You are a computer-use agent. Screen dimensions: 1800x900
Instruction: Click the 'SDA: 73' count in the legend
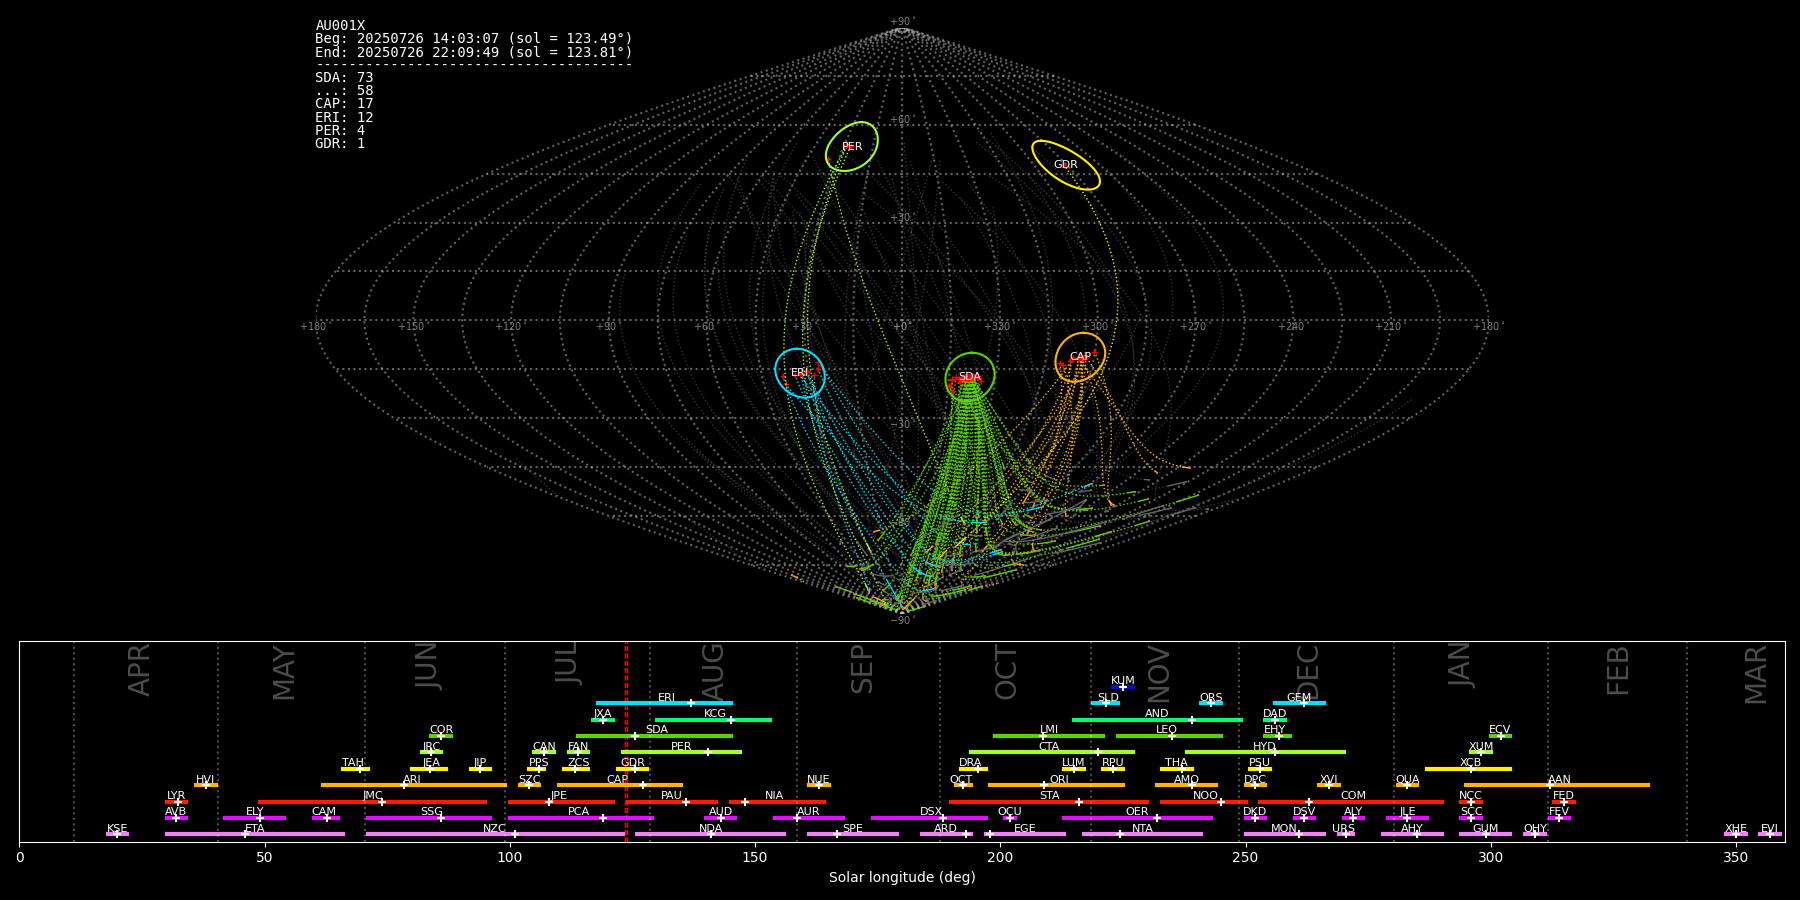[344, 78]
